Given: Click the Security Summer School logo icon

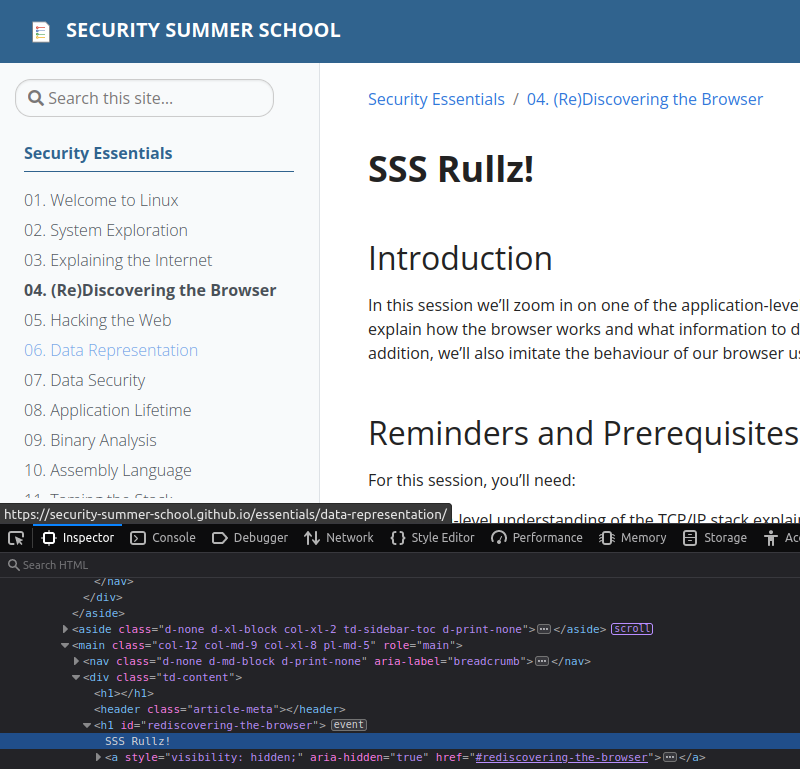Looking at the screenshot, I should point(40,31).
